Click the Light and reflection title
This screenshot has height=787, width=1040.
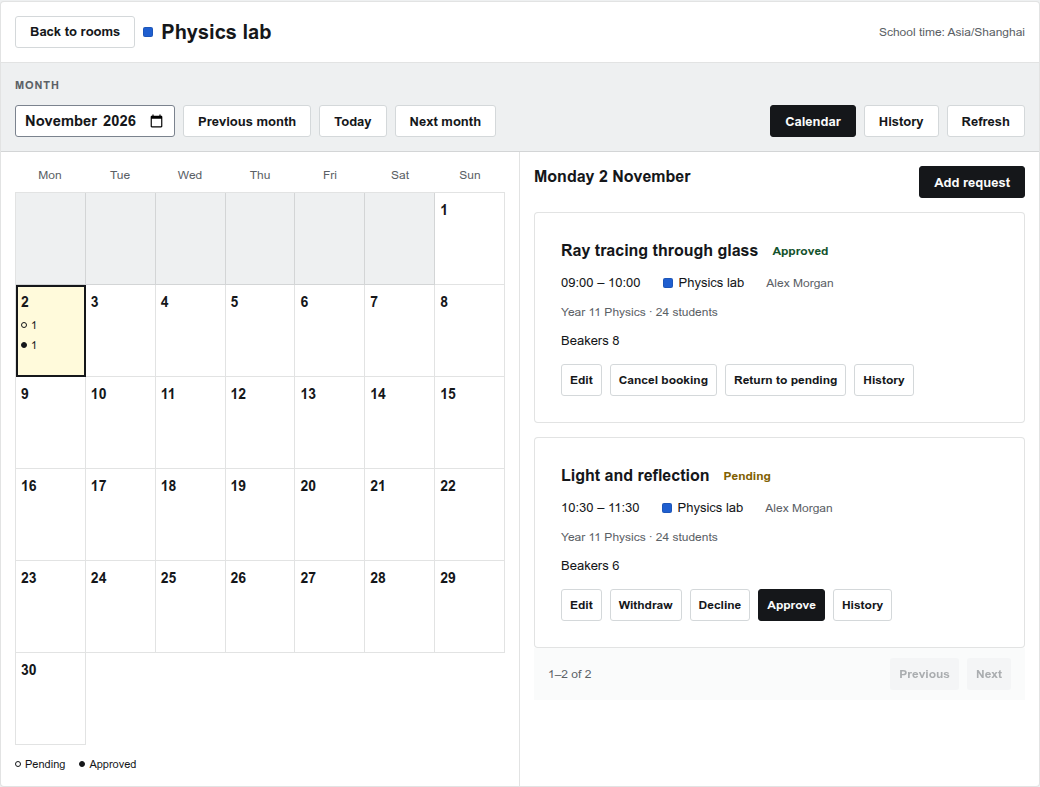pyautogui.click(x=635, y=475)
